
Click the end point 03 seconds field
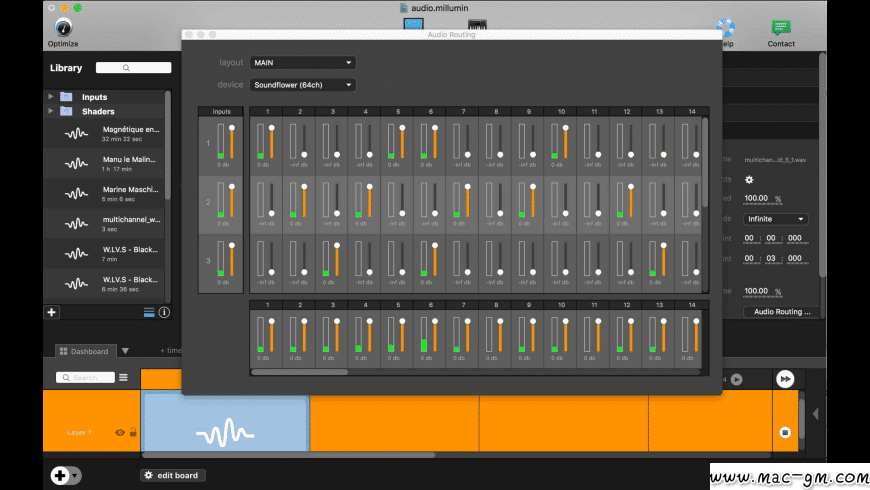[x=771, y=258]
